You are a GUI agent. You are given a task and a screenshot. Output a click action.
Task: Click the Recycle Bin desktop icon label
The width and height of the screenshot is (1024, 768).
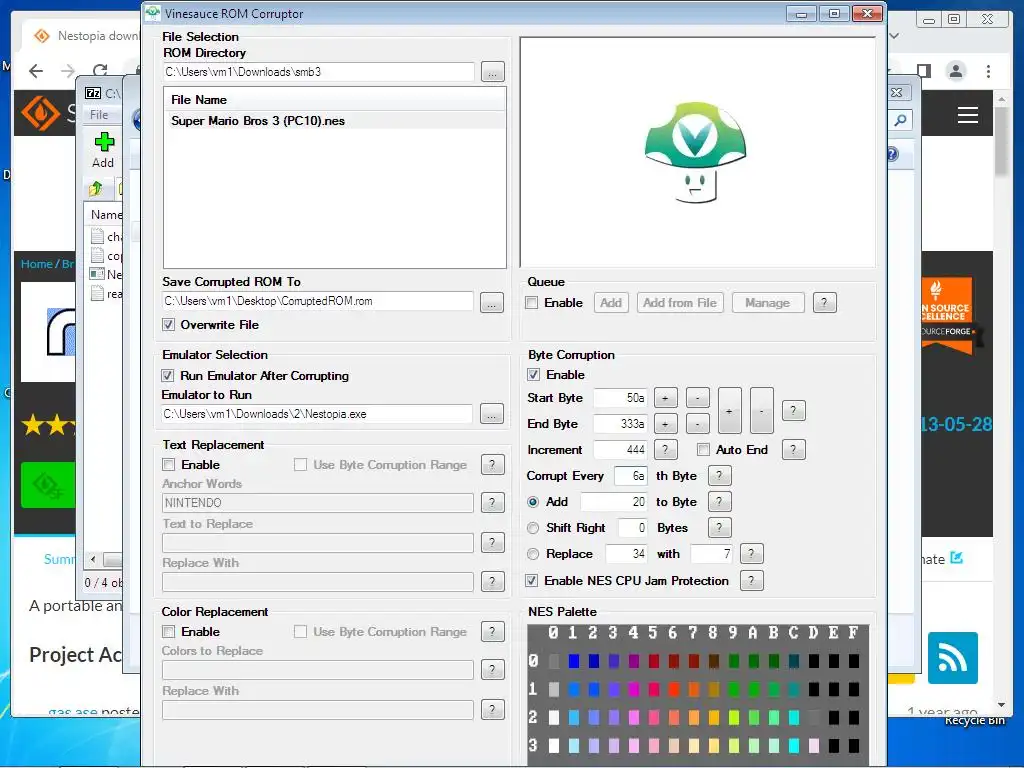974,720
